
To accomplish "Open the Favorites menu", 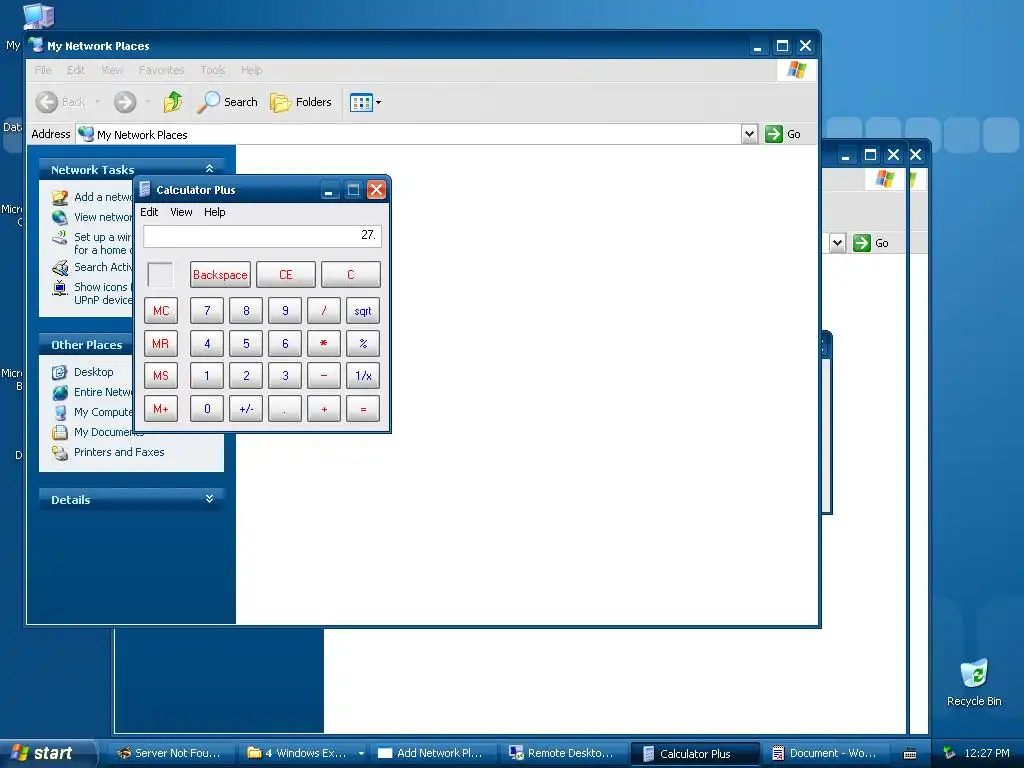I will 161,70.
